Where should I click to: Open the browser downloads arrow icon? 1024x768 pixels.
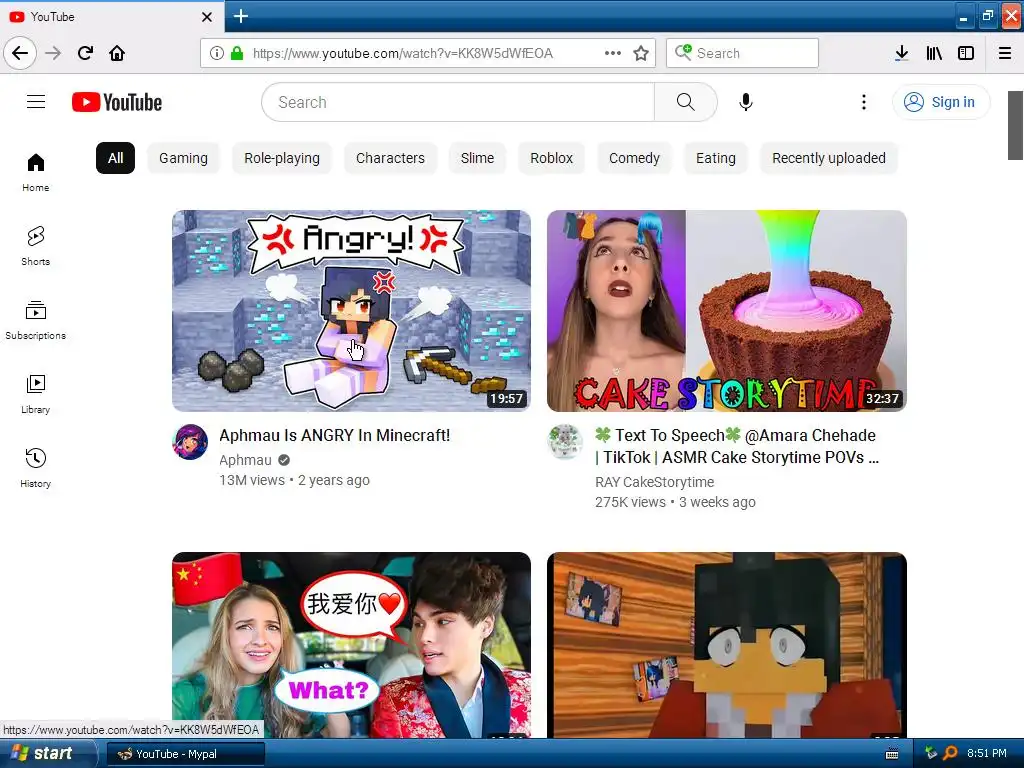coord(901,53)
